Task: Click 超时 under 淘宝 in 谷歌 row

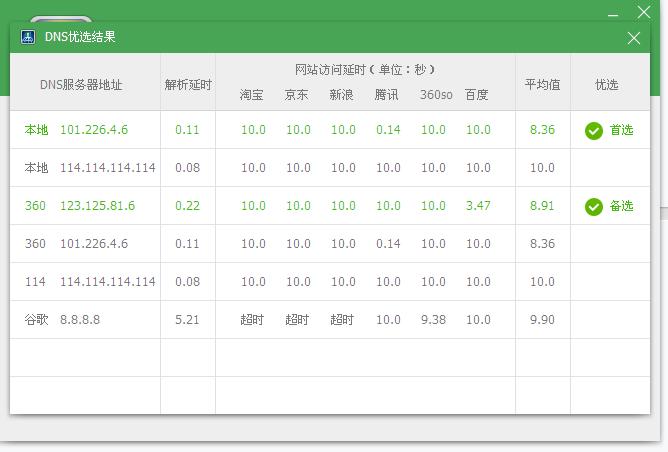Action: pos(252,319)
